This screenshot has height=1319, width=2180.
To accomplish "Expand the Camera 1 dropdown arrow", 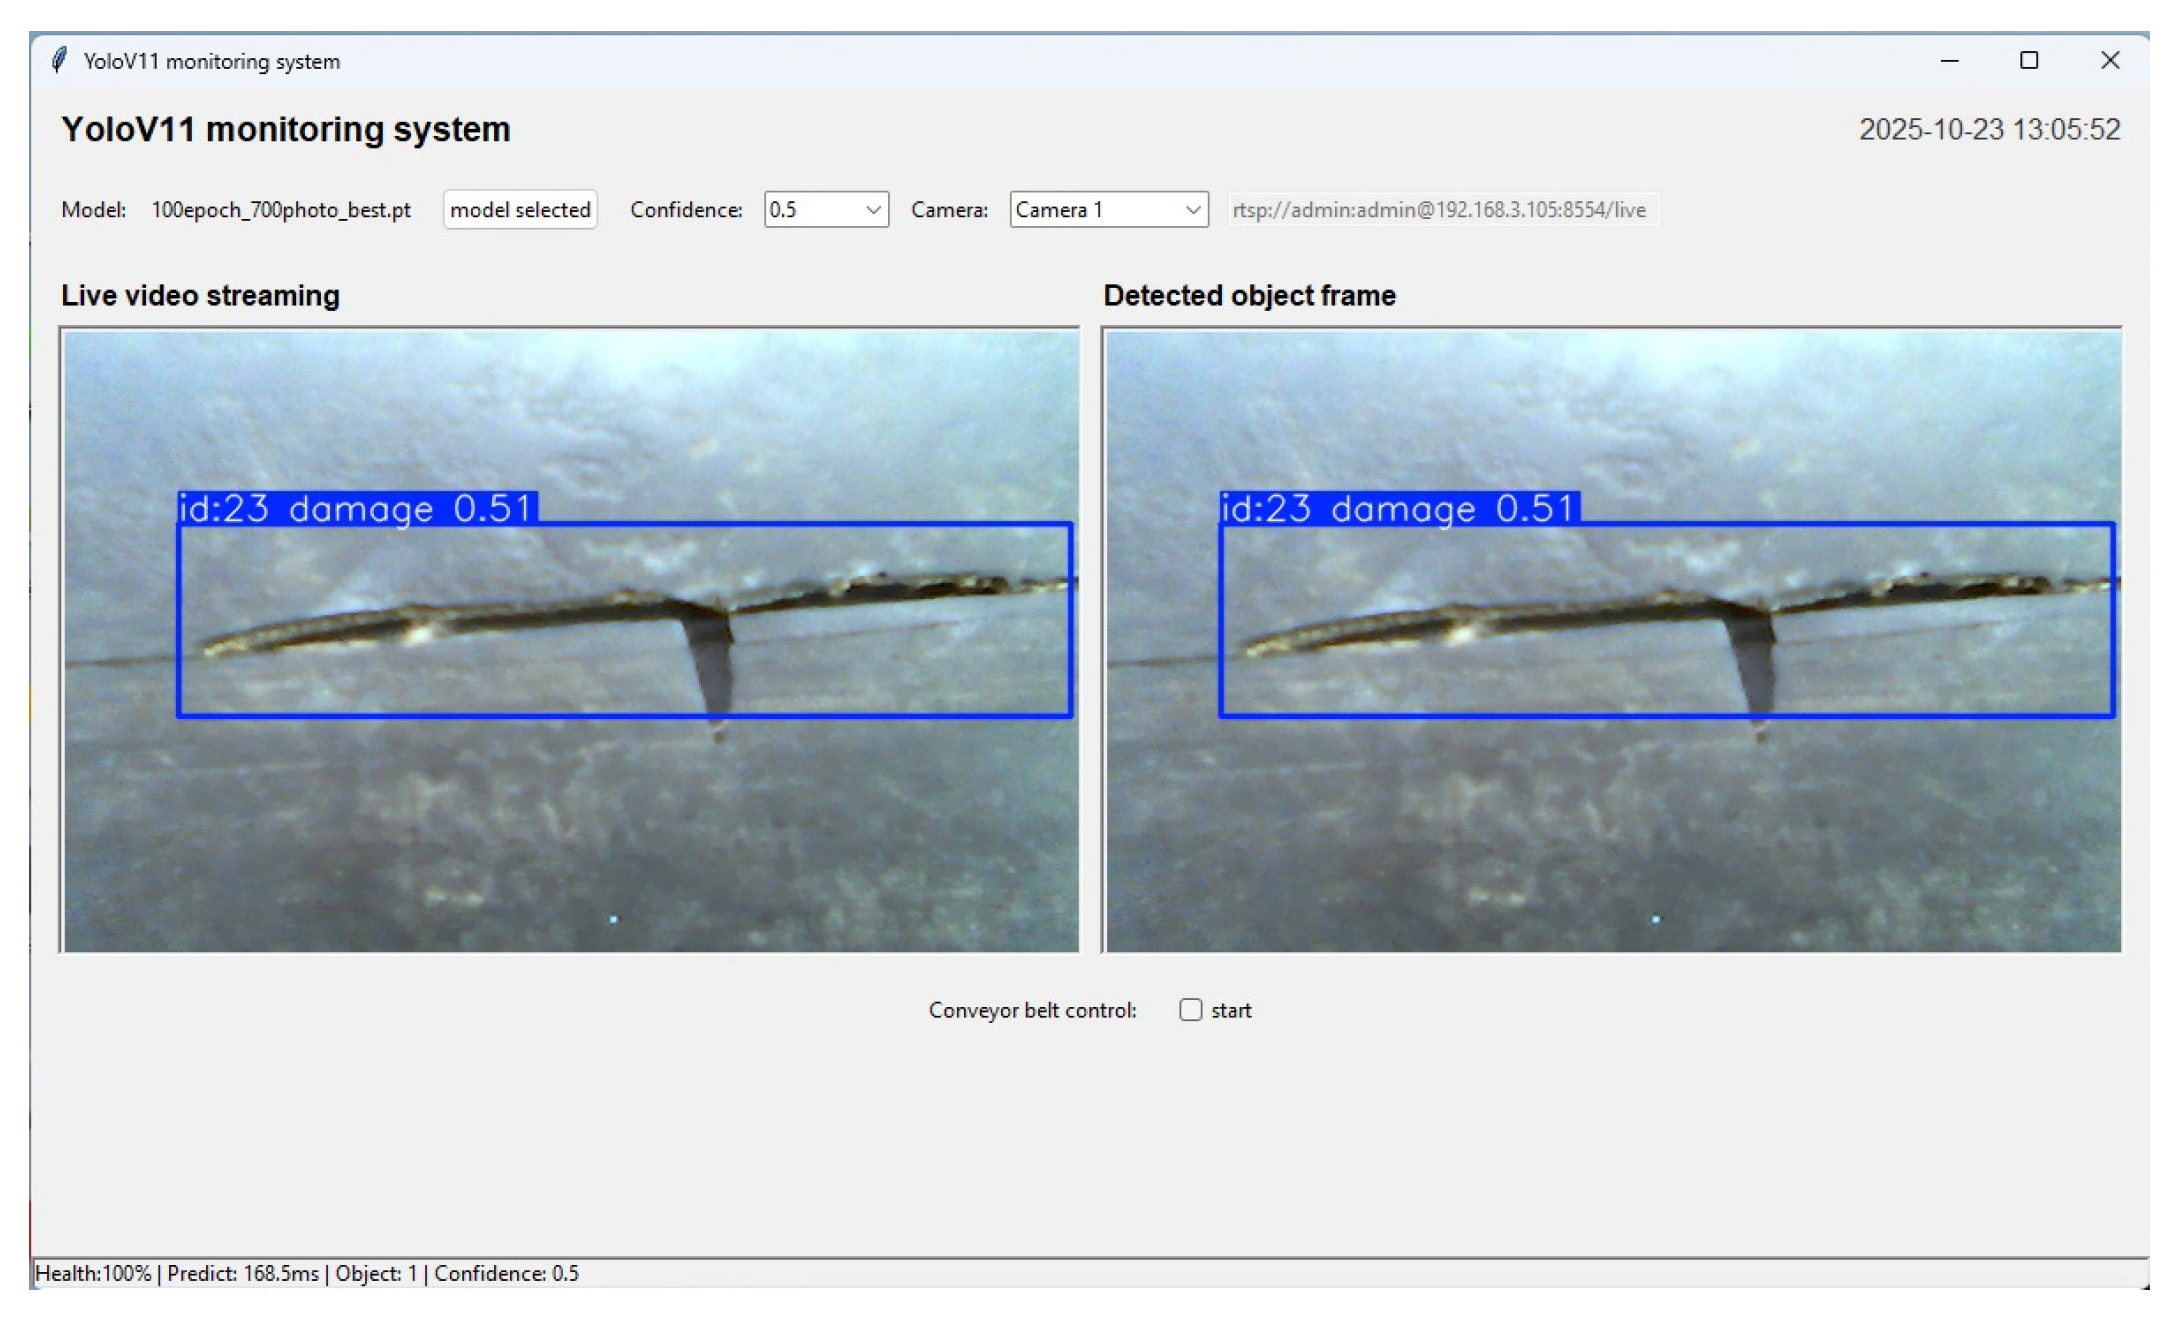I will pos(1192,210).
